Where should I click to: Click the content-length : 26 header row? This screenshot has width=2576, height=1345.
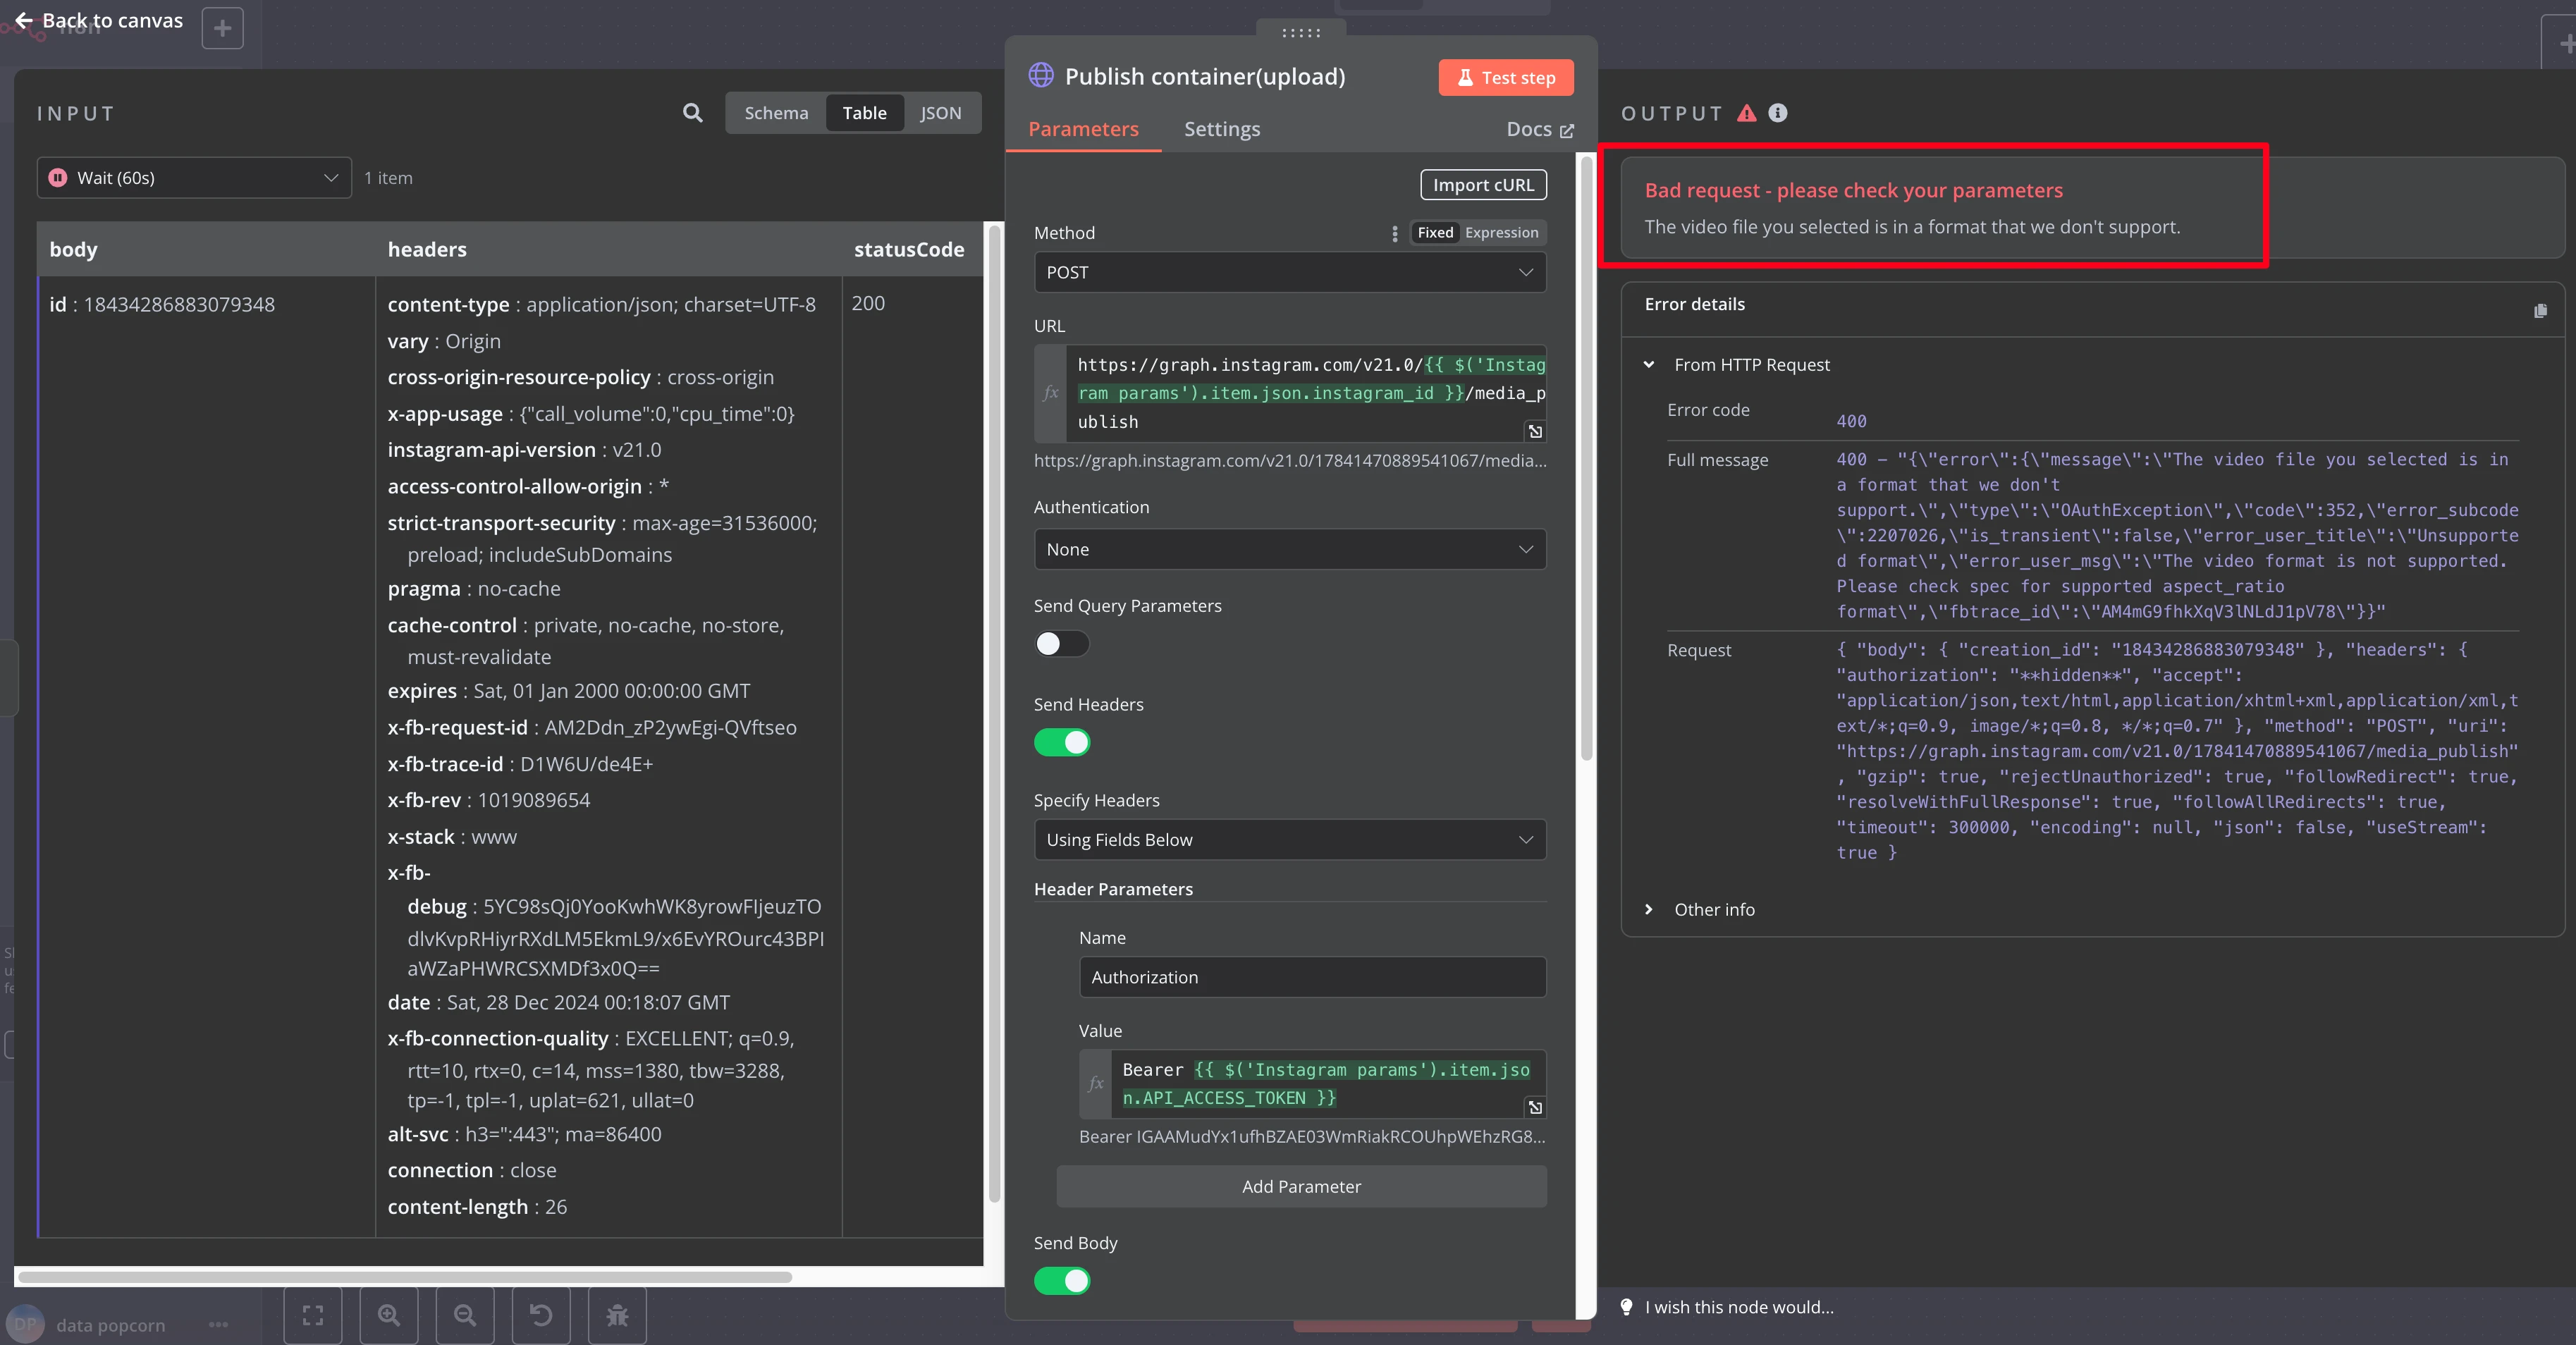coord(477,1207)
